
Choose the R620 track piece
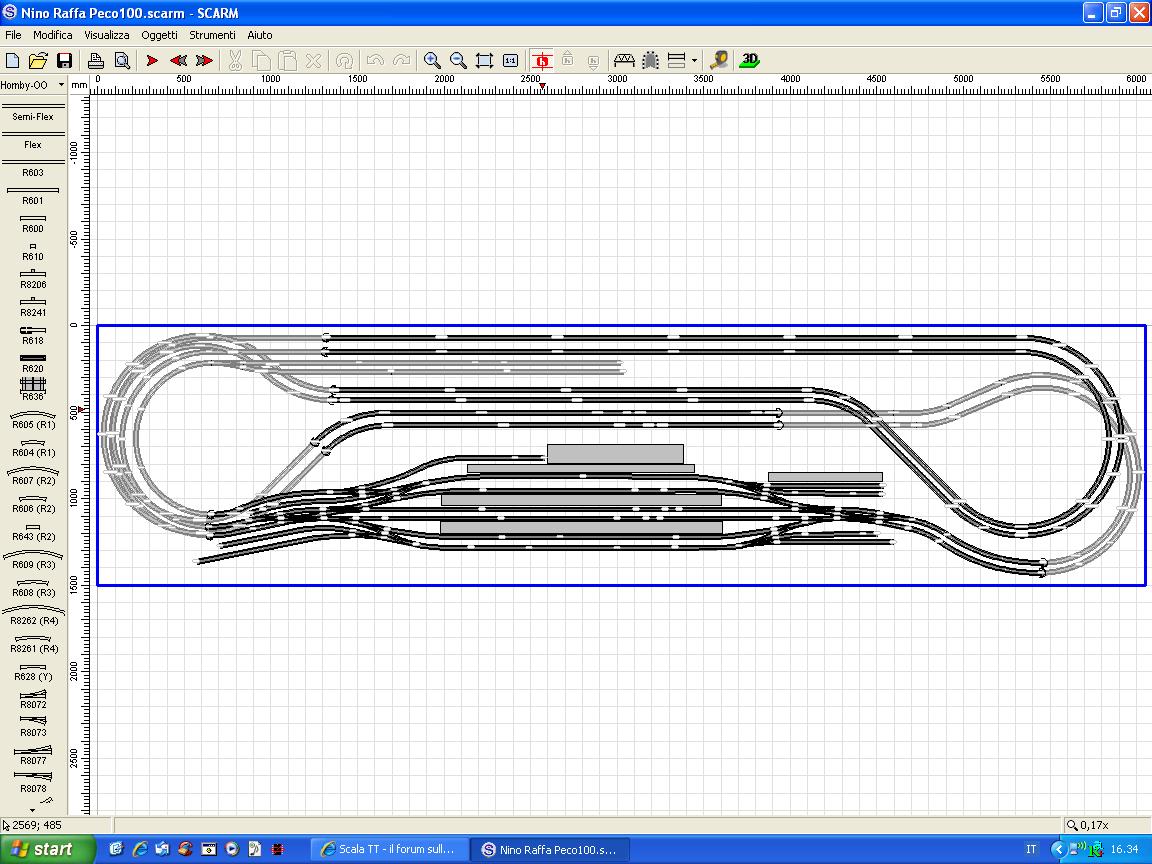(x=33, y=364)
